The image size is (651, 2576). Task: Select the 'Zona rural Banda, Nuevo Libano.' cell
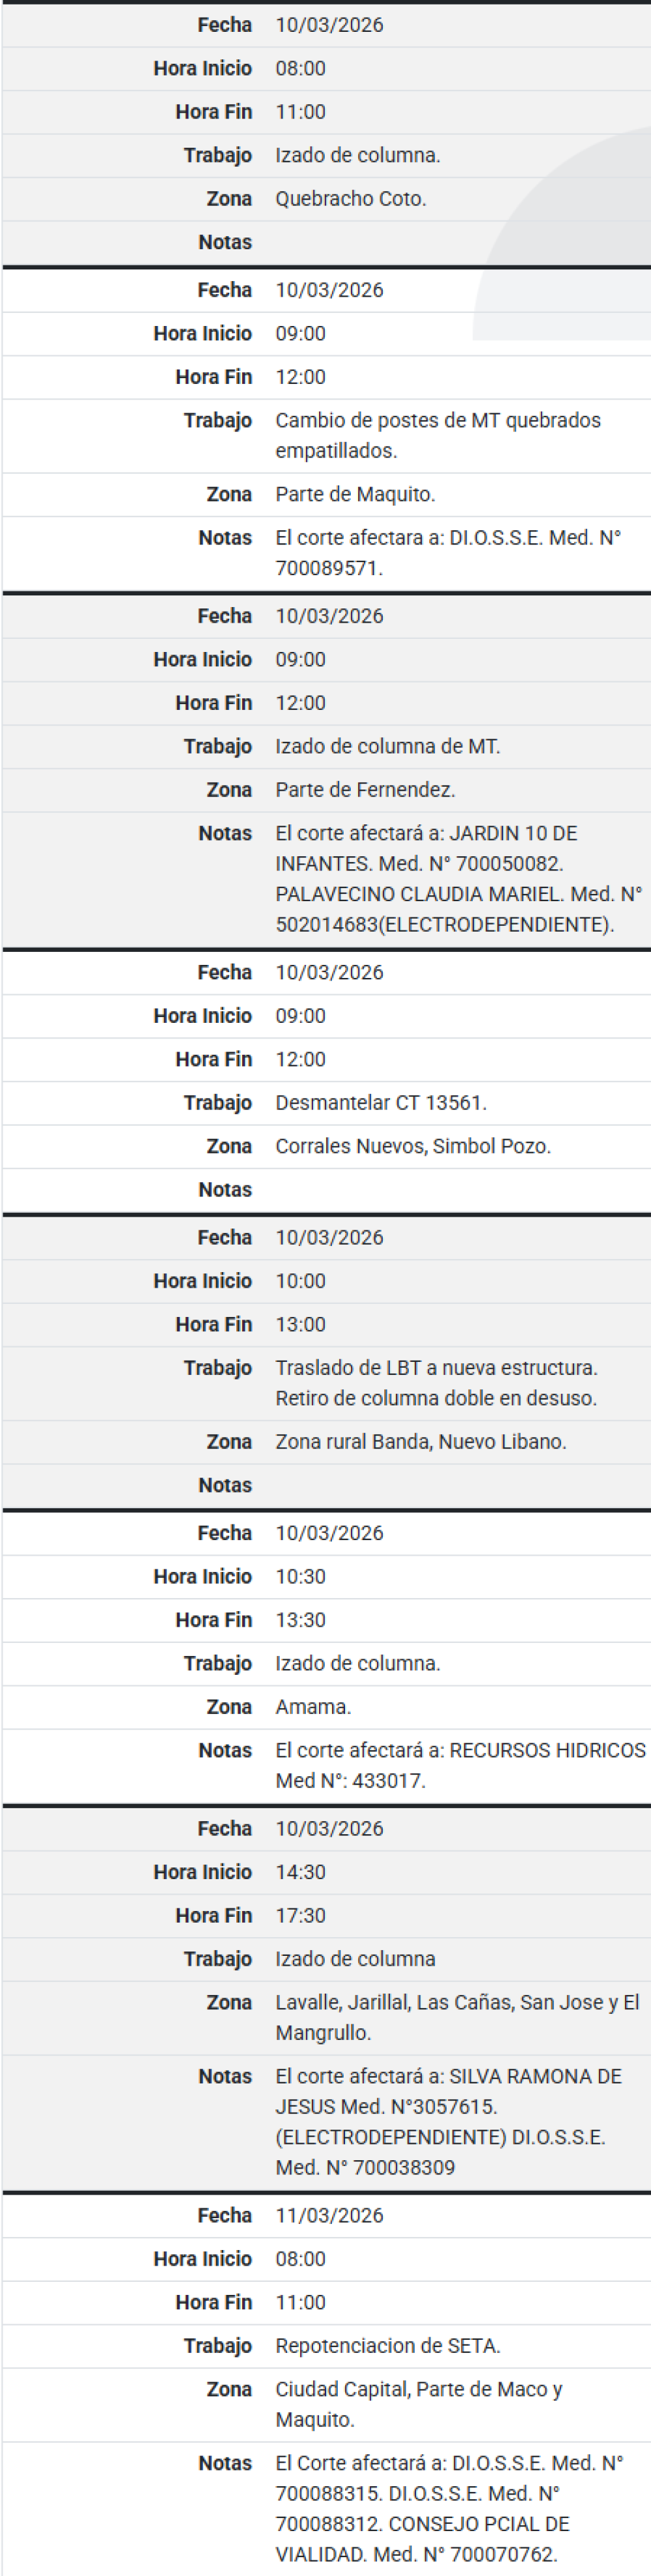click(x=421, y=1441)
